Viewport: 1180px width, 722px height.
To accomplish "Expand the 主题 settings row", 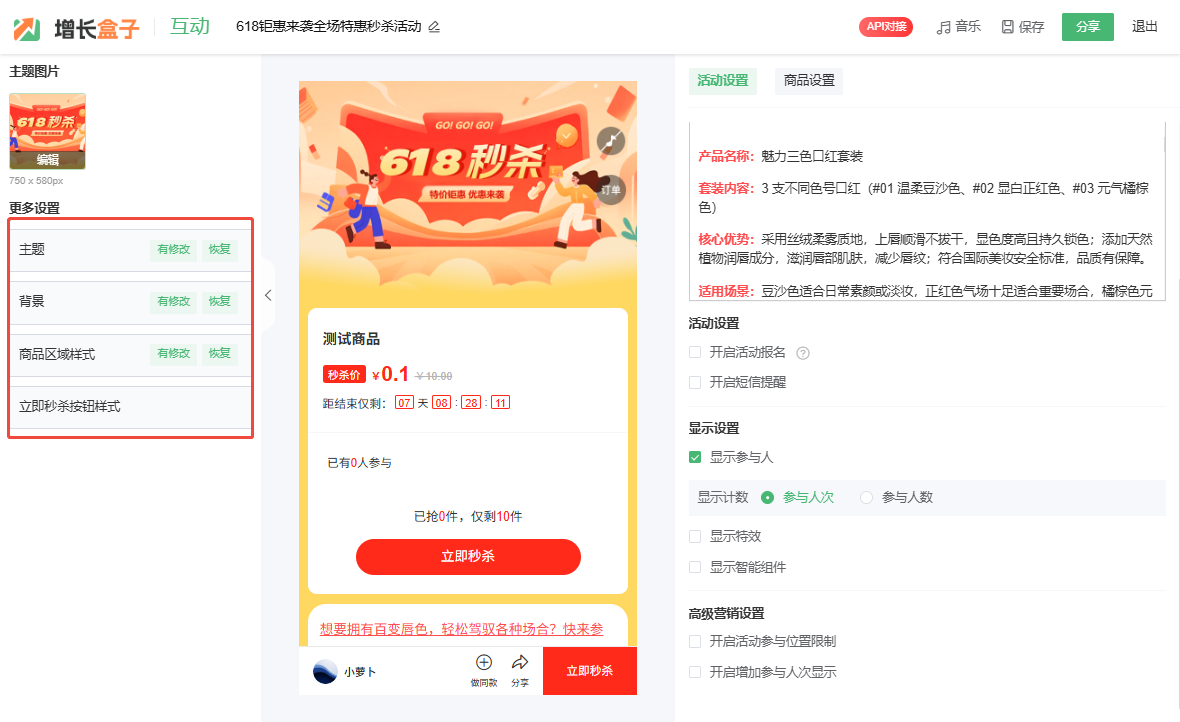I will pyautogui.click(x=130, y=249).
